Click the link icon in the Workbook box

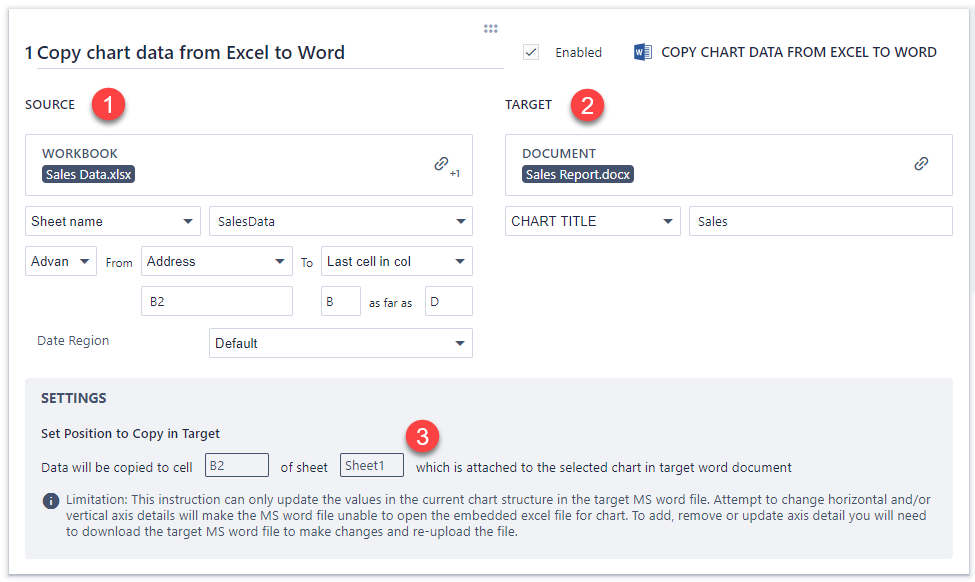click(x=441, y=164)
